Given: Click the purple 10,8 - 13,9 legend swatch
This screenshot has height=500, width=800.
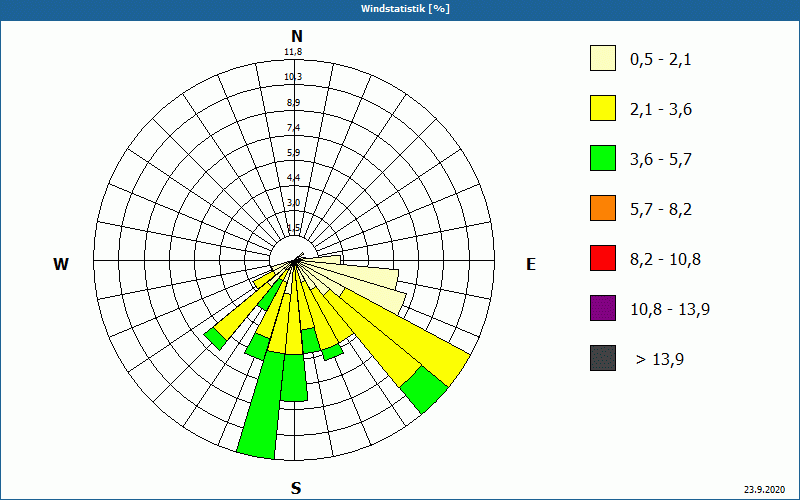Looking at the screenshot, I should [603, 308].
